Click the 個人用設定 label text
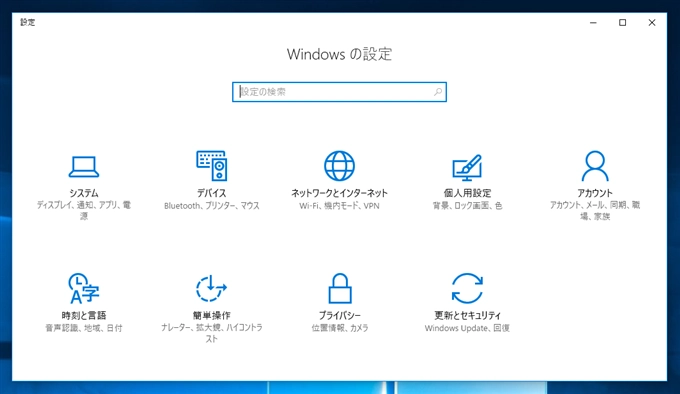This screenshot has height=394, width=680. click(467, 193)
